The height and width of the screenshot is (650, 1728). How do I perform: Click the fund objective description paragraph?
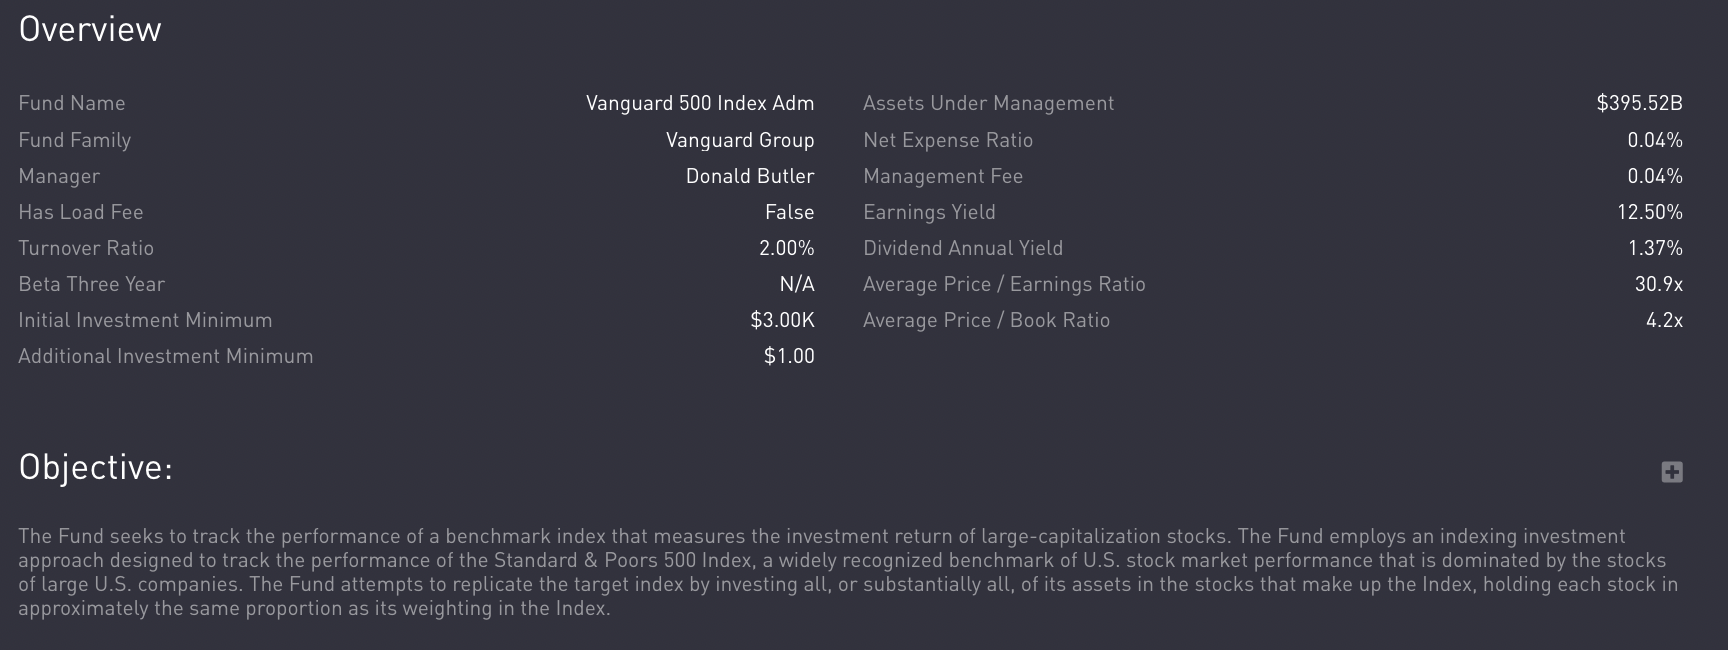[848, 572]
